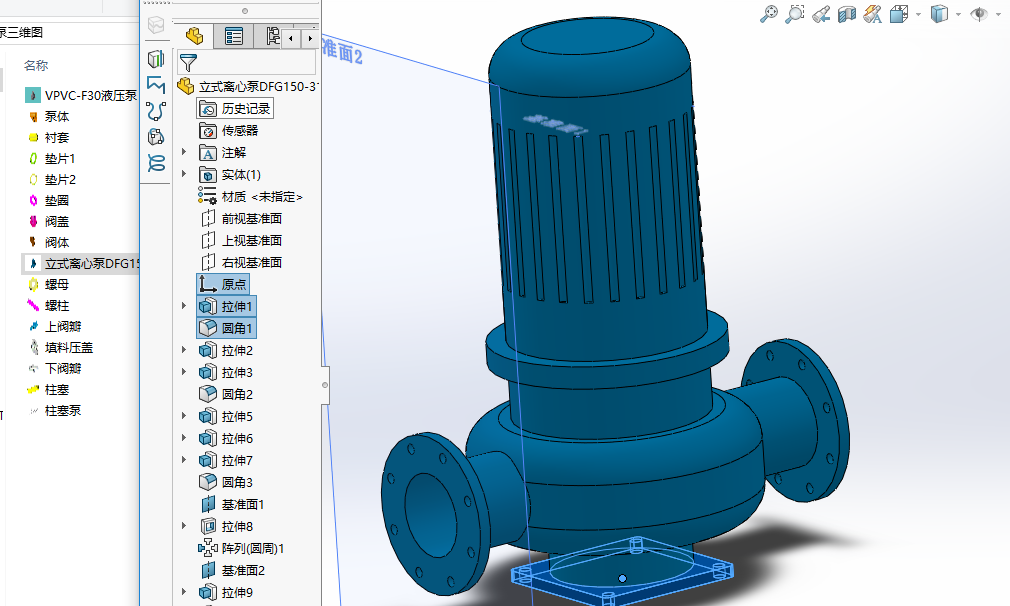Expand the 拉伸2 feature arrow

coord(184,350)
